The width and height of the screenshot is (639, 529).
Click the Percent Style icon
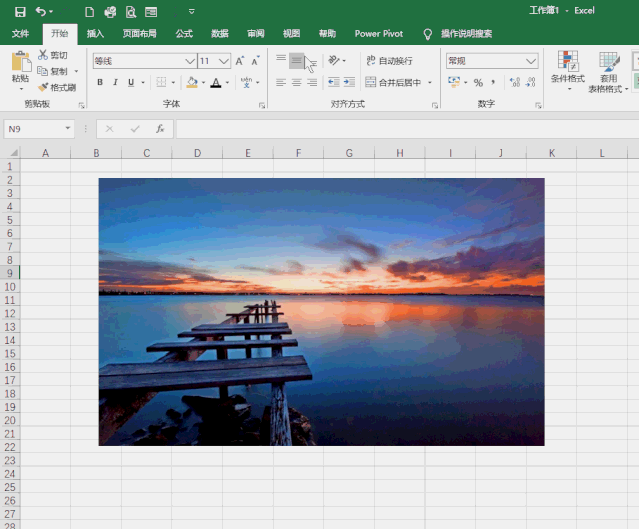pyautogui.click(x=478, y=82)
